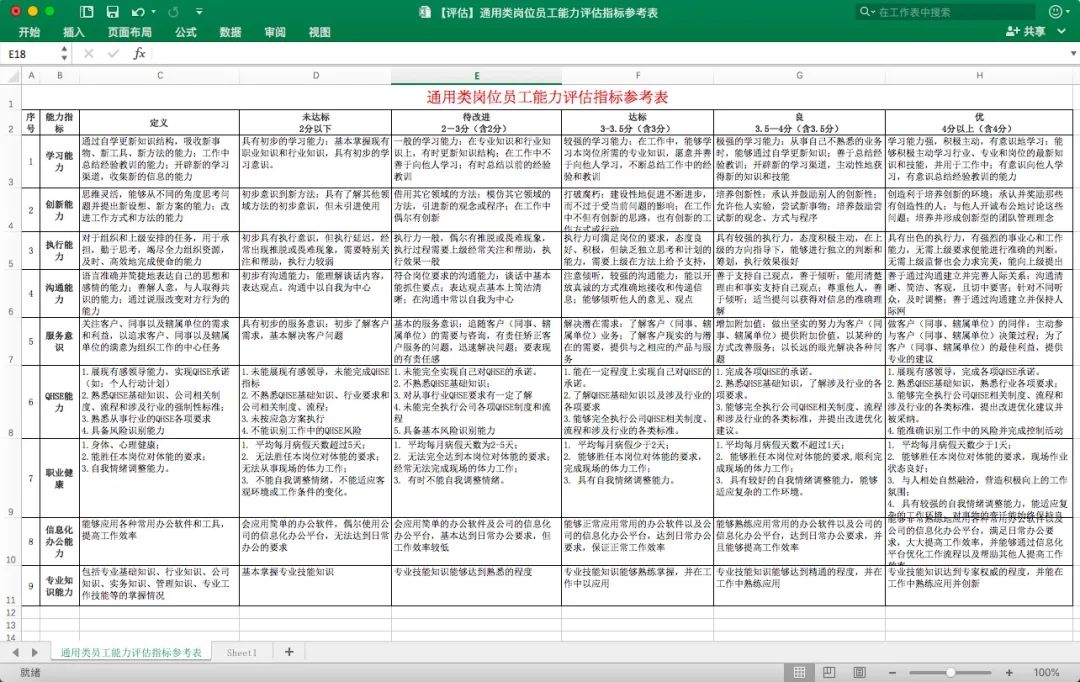Click the 沟通能力 cell

[x=59, y=293]
